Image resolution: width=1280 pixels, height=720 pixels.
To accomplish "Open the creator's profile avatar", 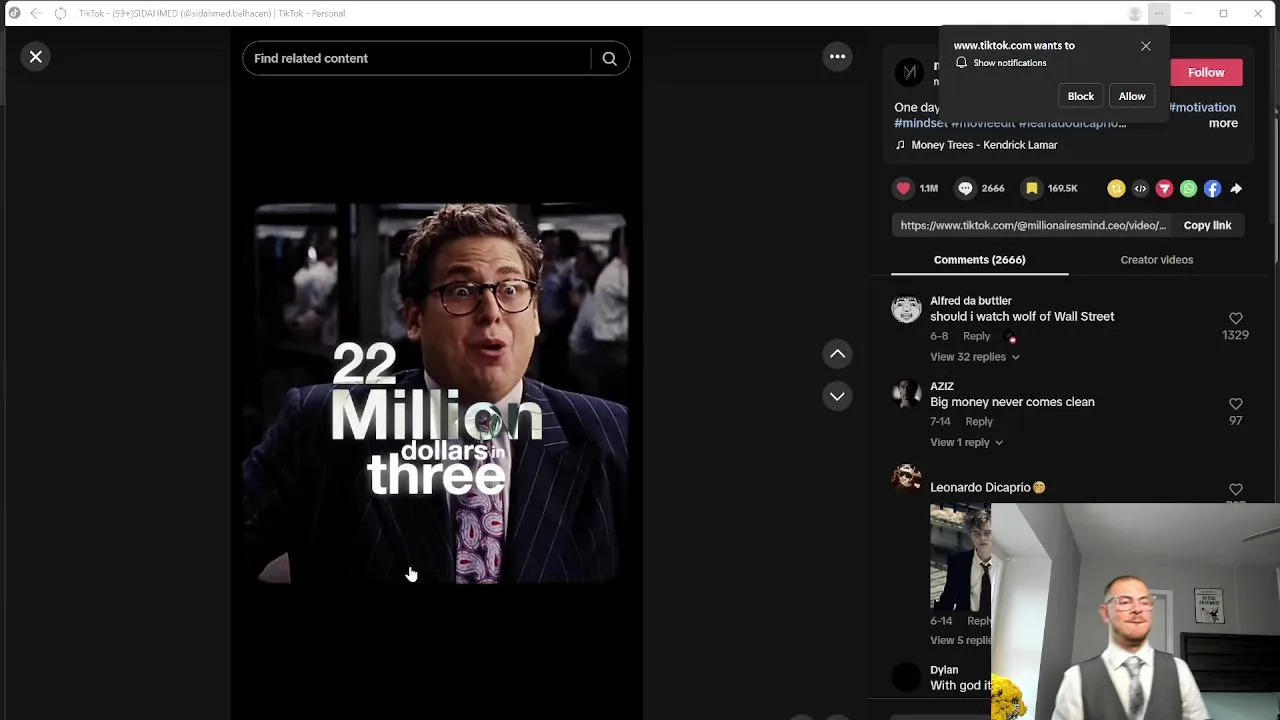I will pyautogui.click(x=909, y=72).
